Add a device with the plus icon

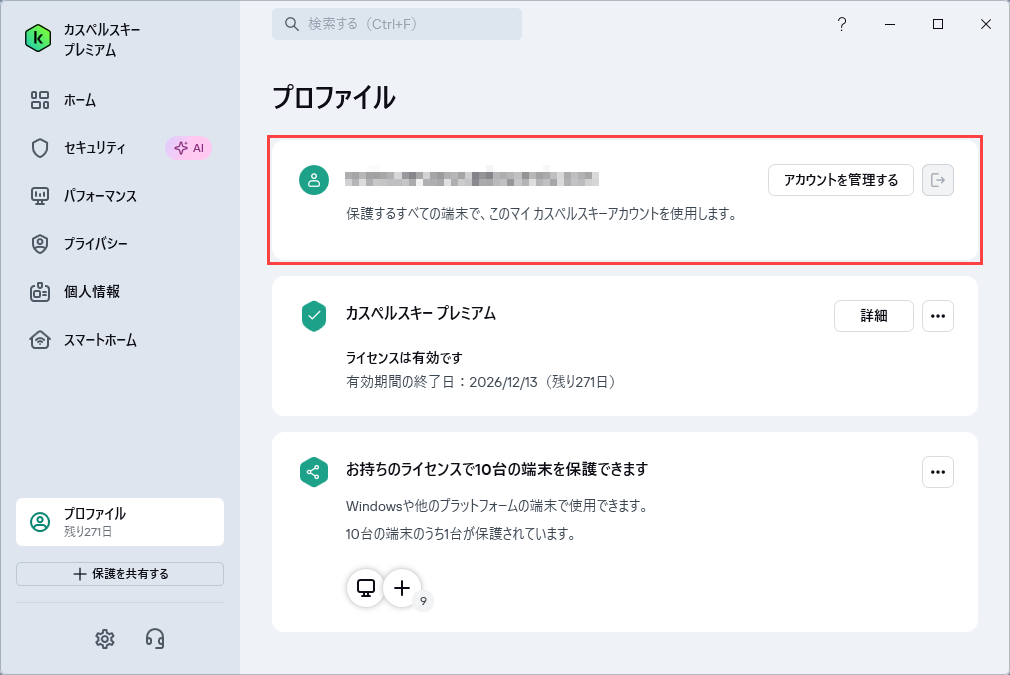[402, 587]
